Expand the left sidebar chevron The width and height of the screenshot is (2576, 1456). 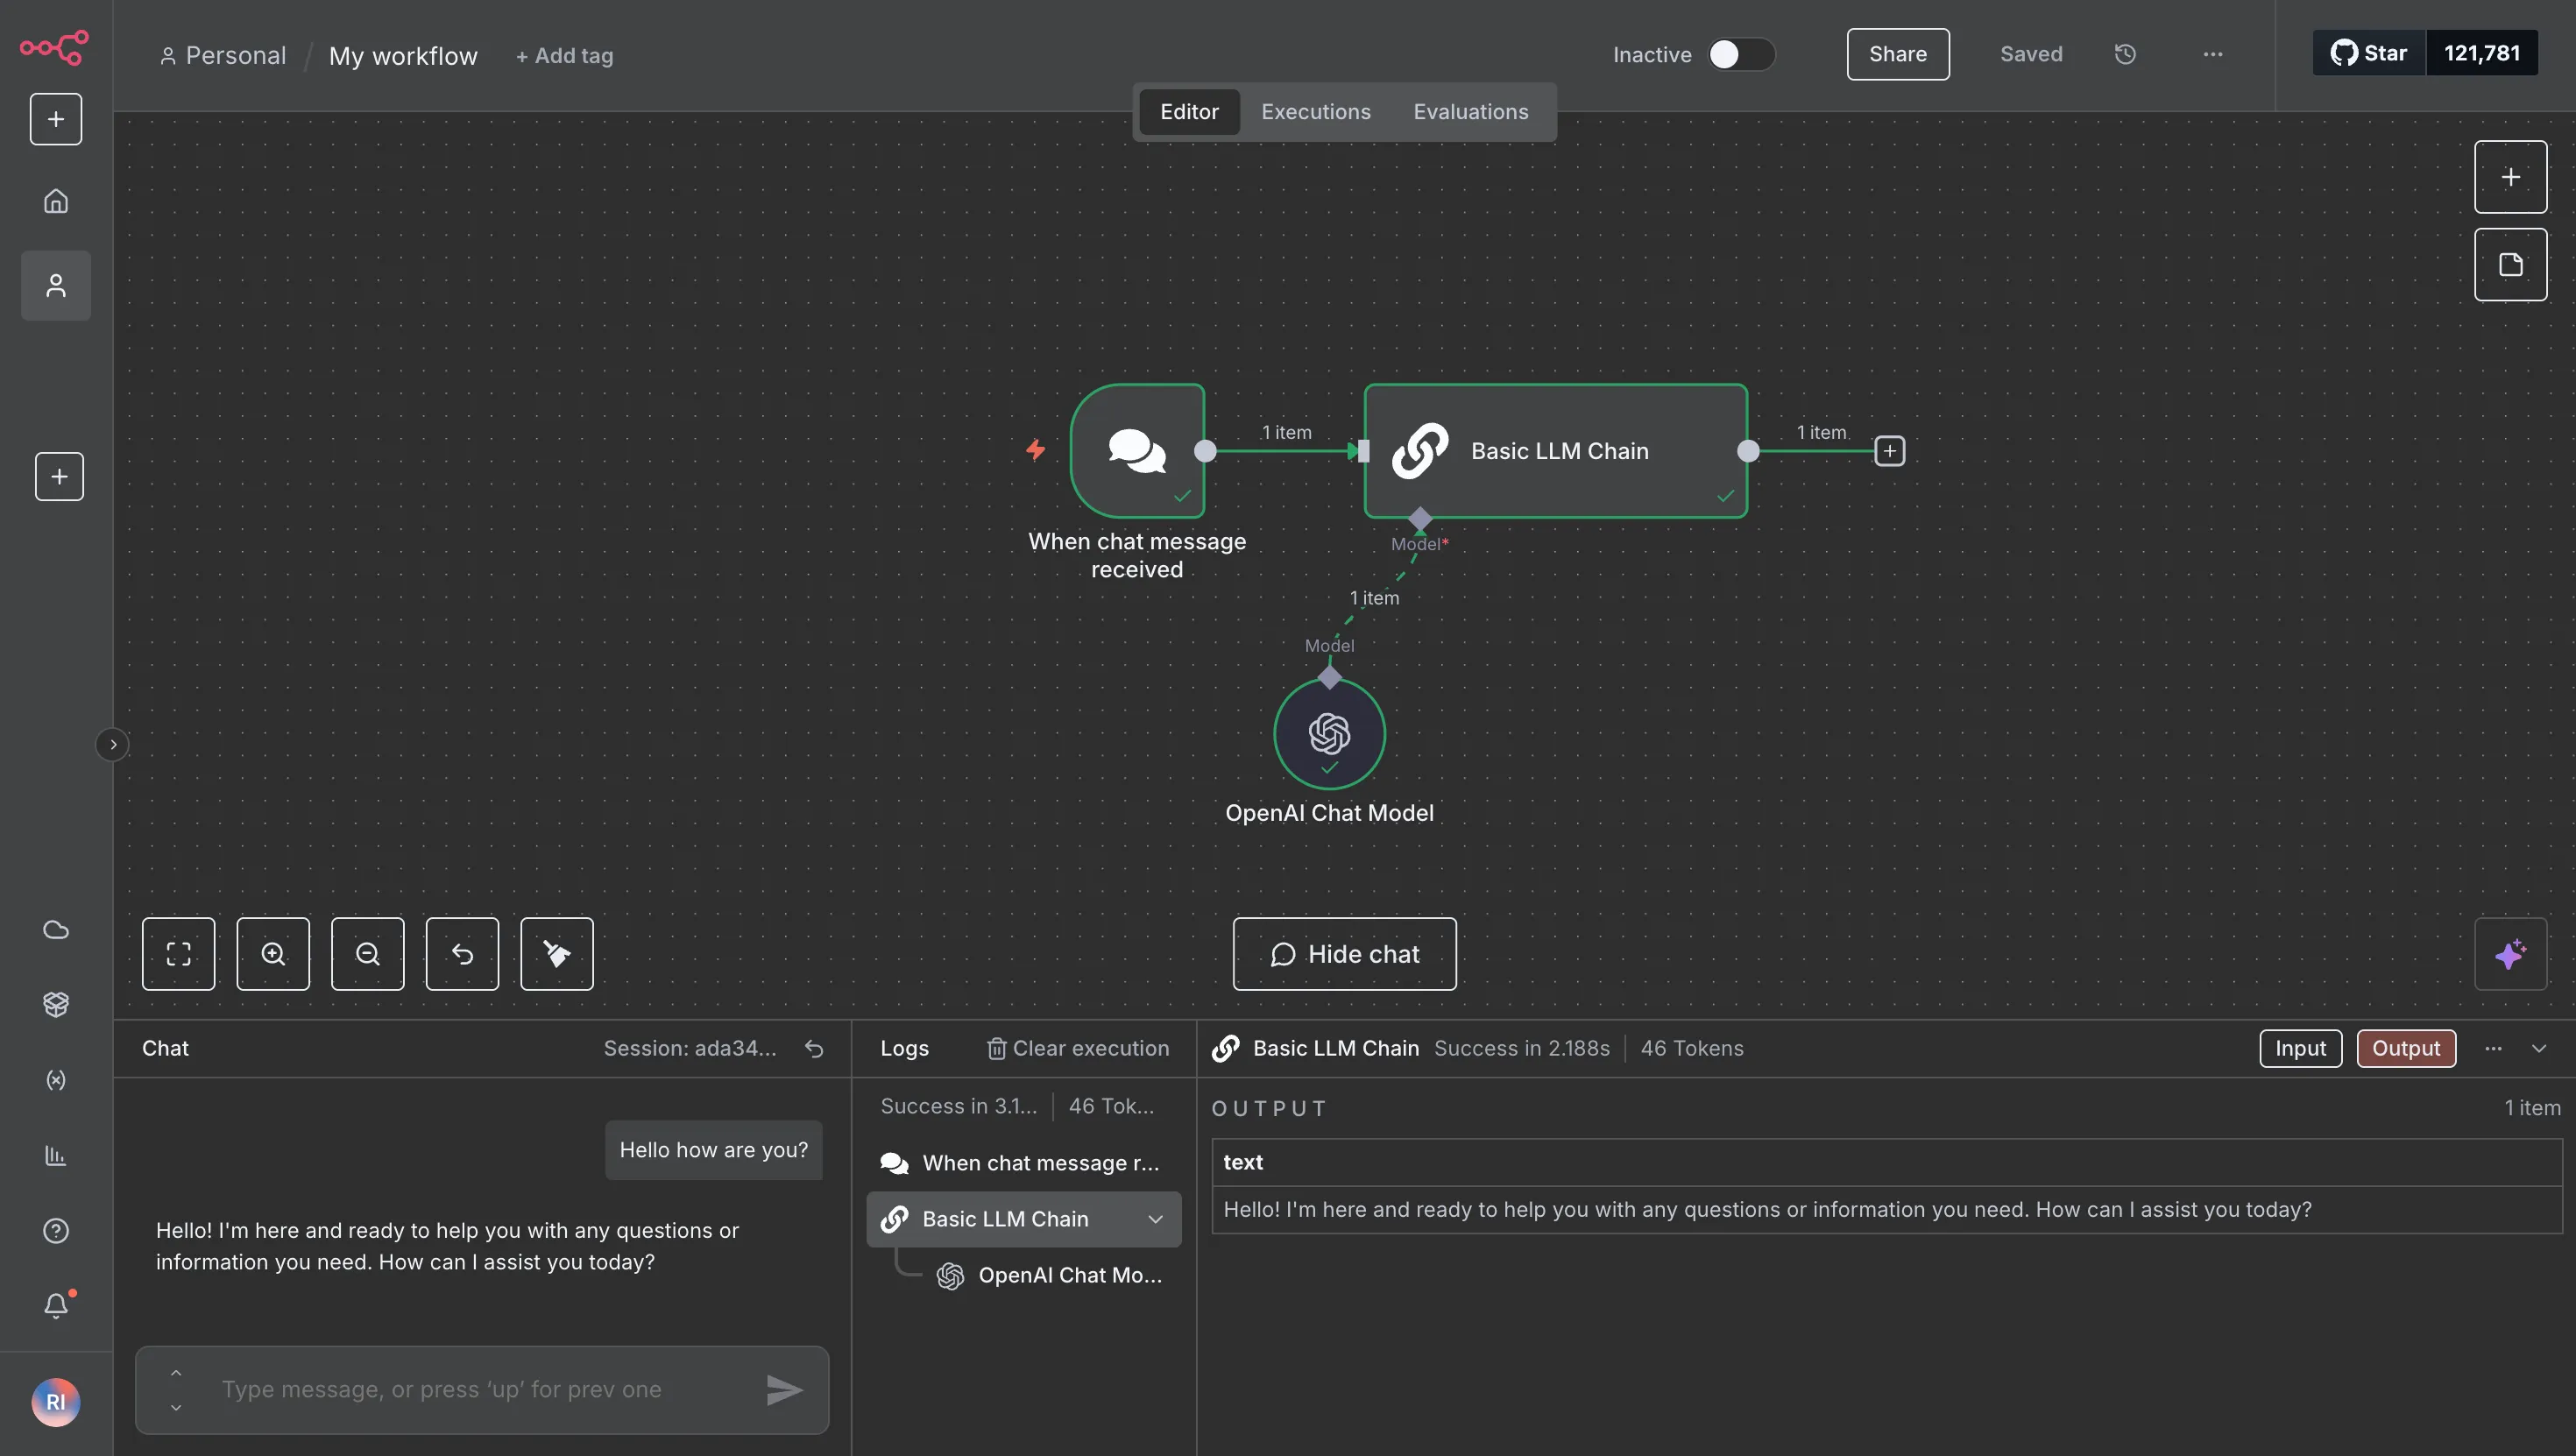113,744
